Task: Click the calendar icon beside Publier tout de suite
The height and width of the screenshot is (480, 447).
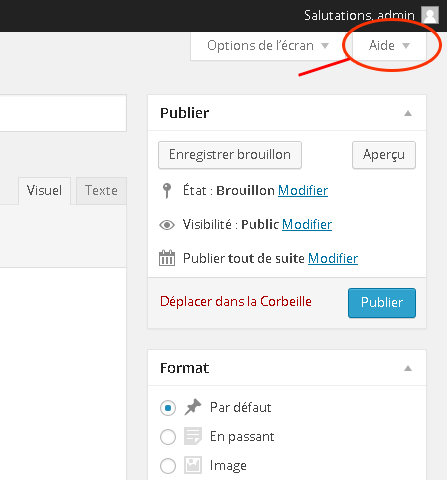Action: tap(167, 258)
